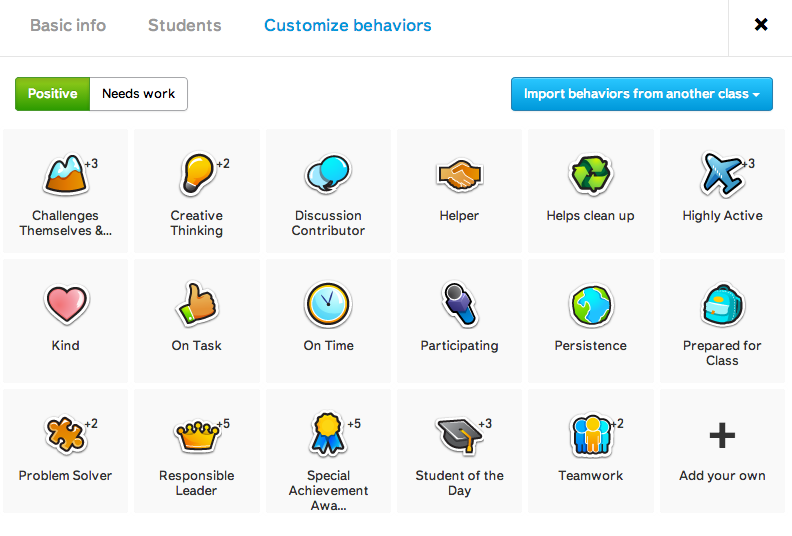Click the On Time clock icon

tap(328, 304)
